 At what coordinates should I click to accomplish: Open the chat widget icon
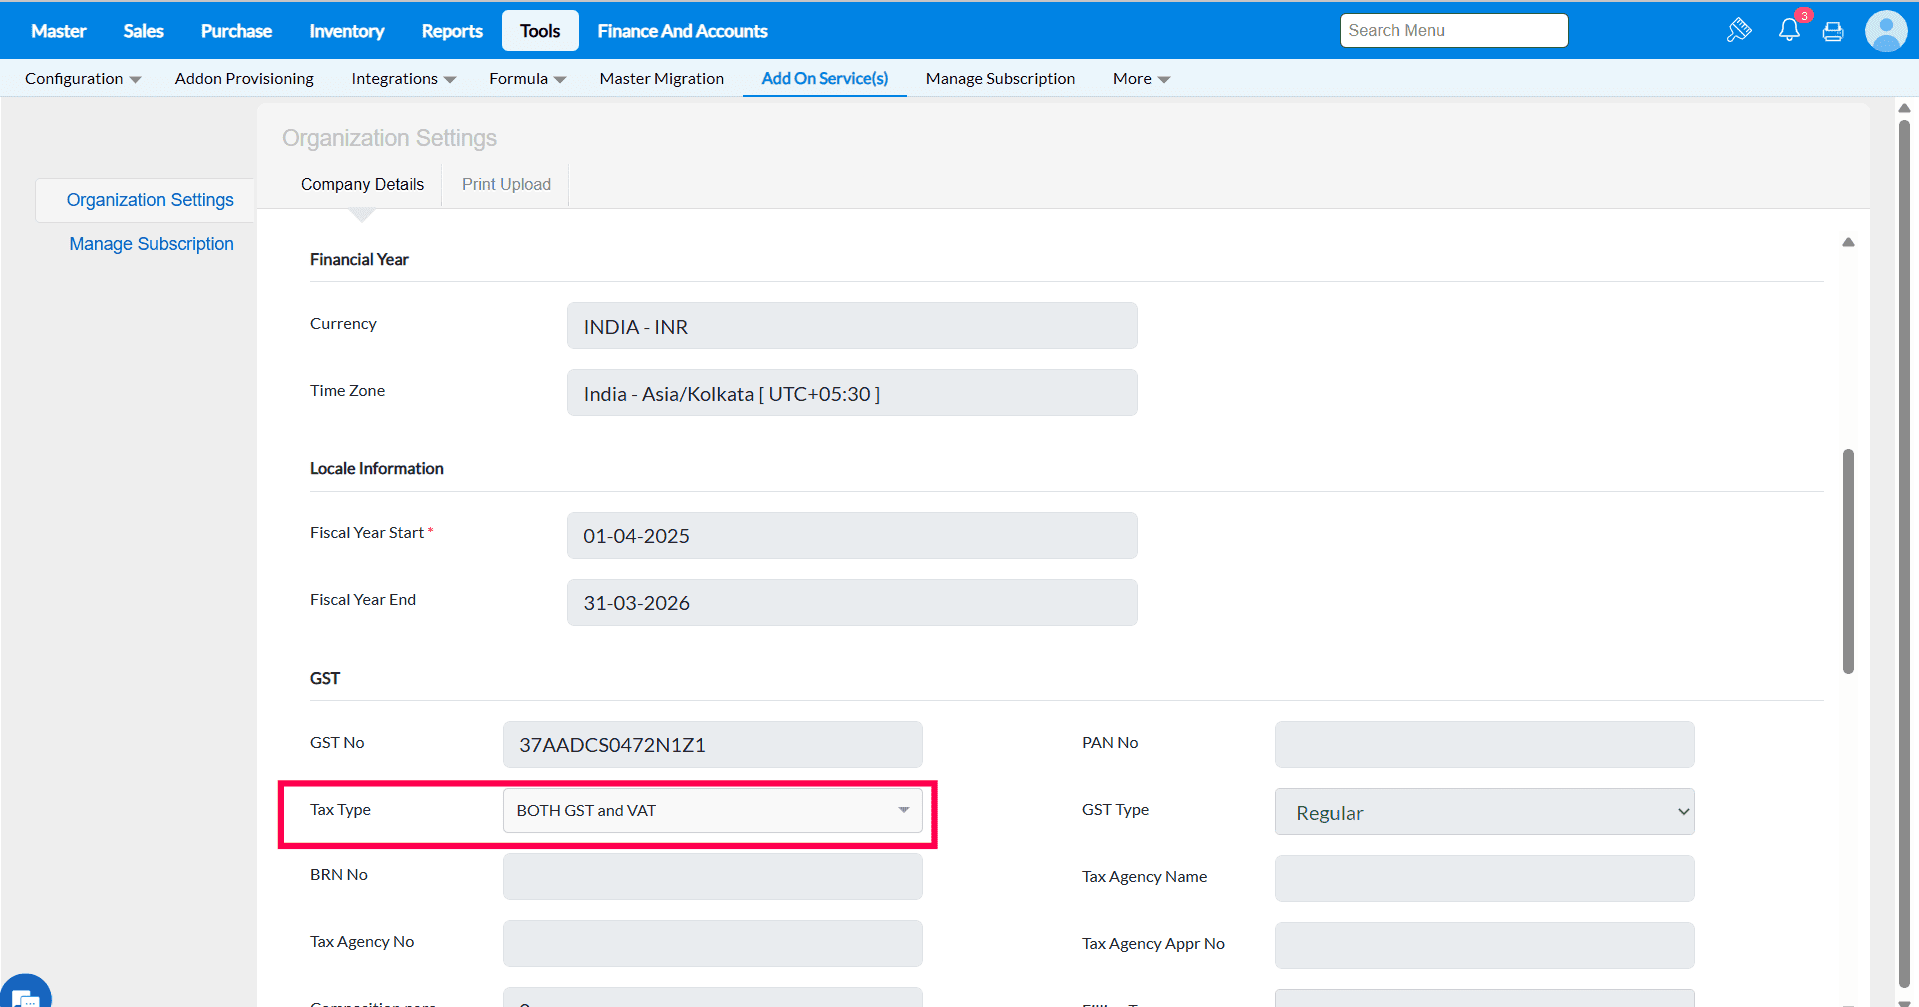25,992
